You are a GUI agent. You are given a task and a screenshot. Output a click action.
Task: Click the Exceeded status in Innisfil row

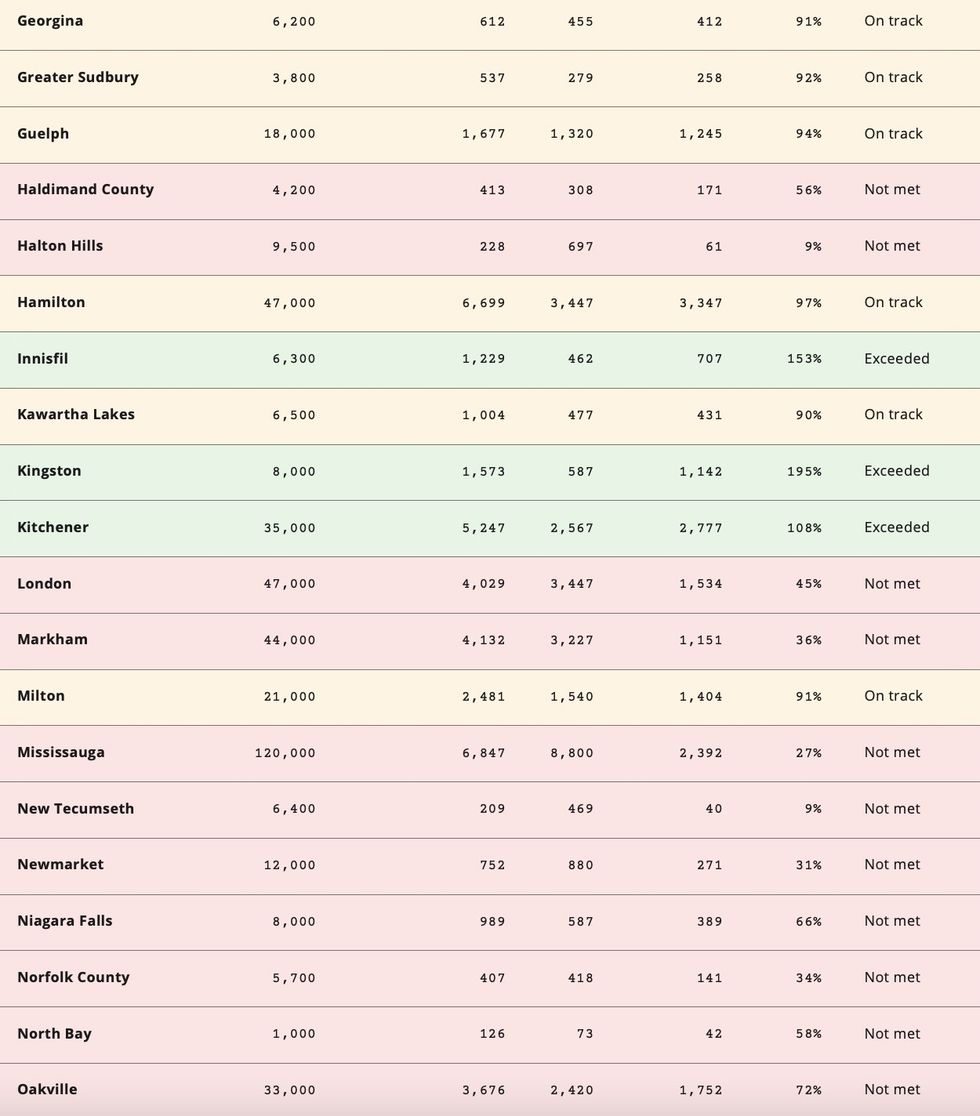[897, 358]
